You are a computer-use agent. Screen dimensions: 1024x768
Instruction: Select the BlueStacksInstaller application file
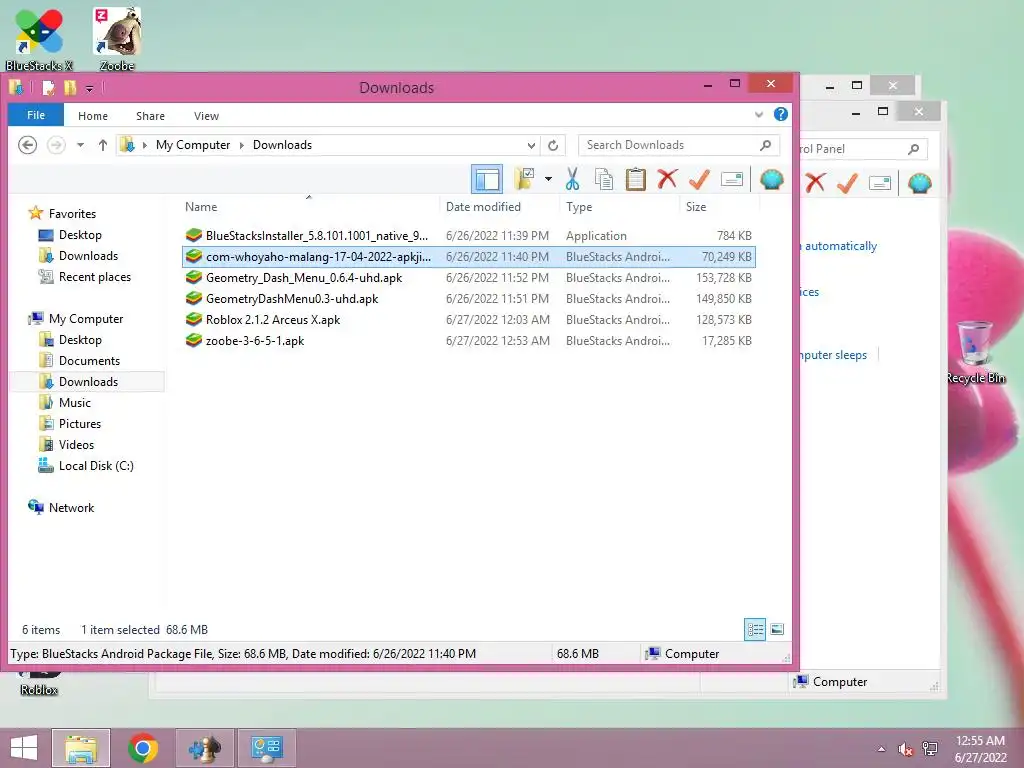(468, 236)
